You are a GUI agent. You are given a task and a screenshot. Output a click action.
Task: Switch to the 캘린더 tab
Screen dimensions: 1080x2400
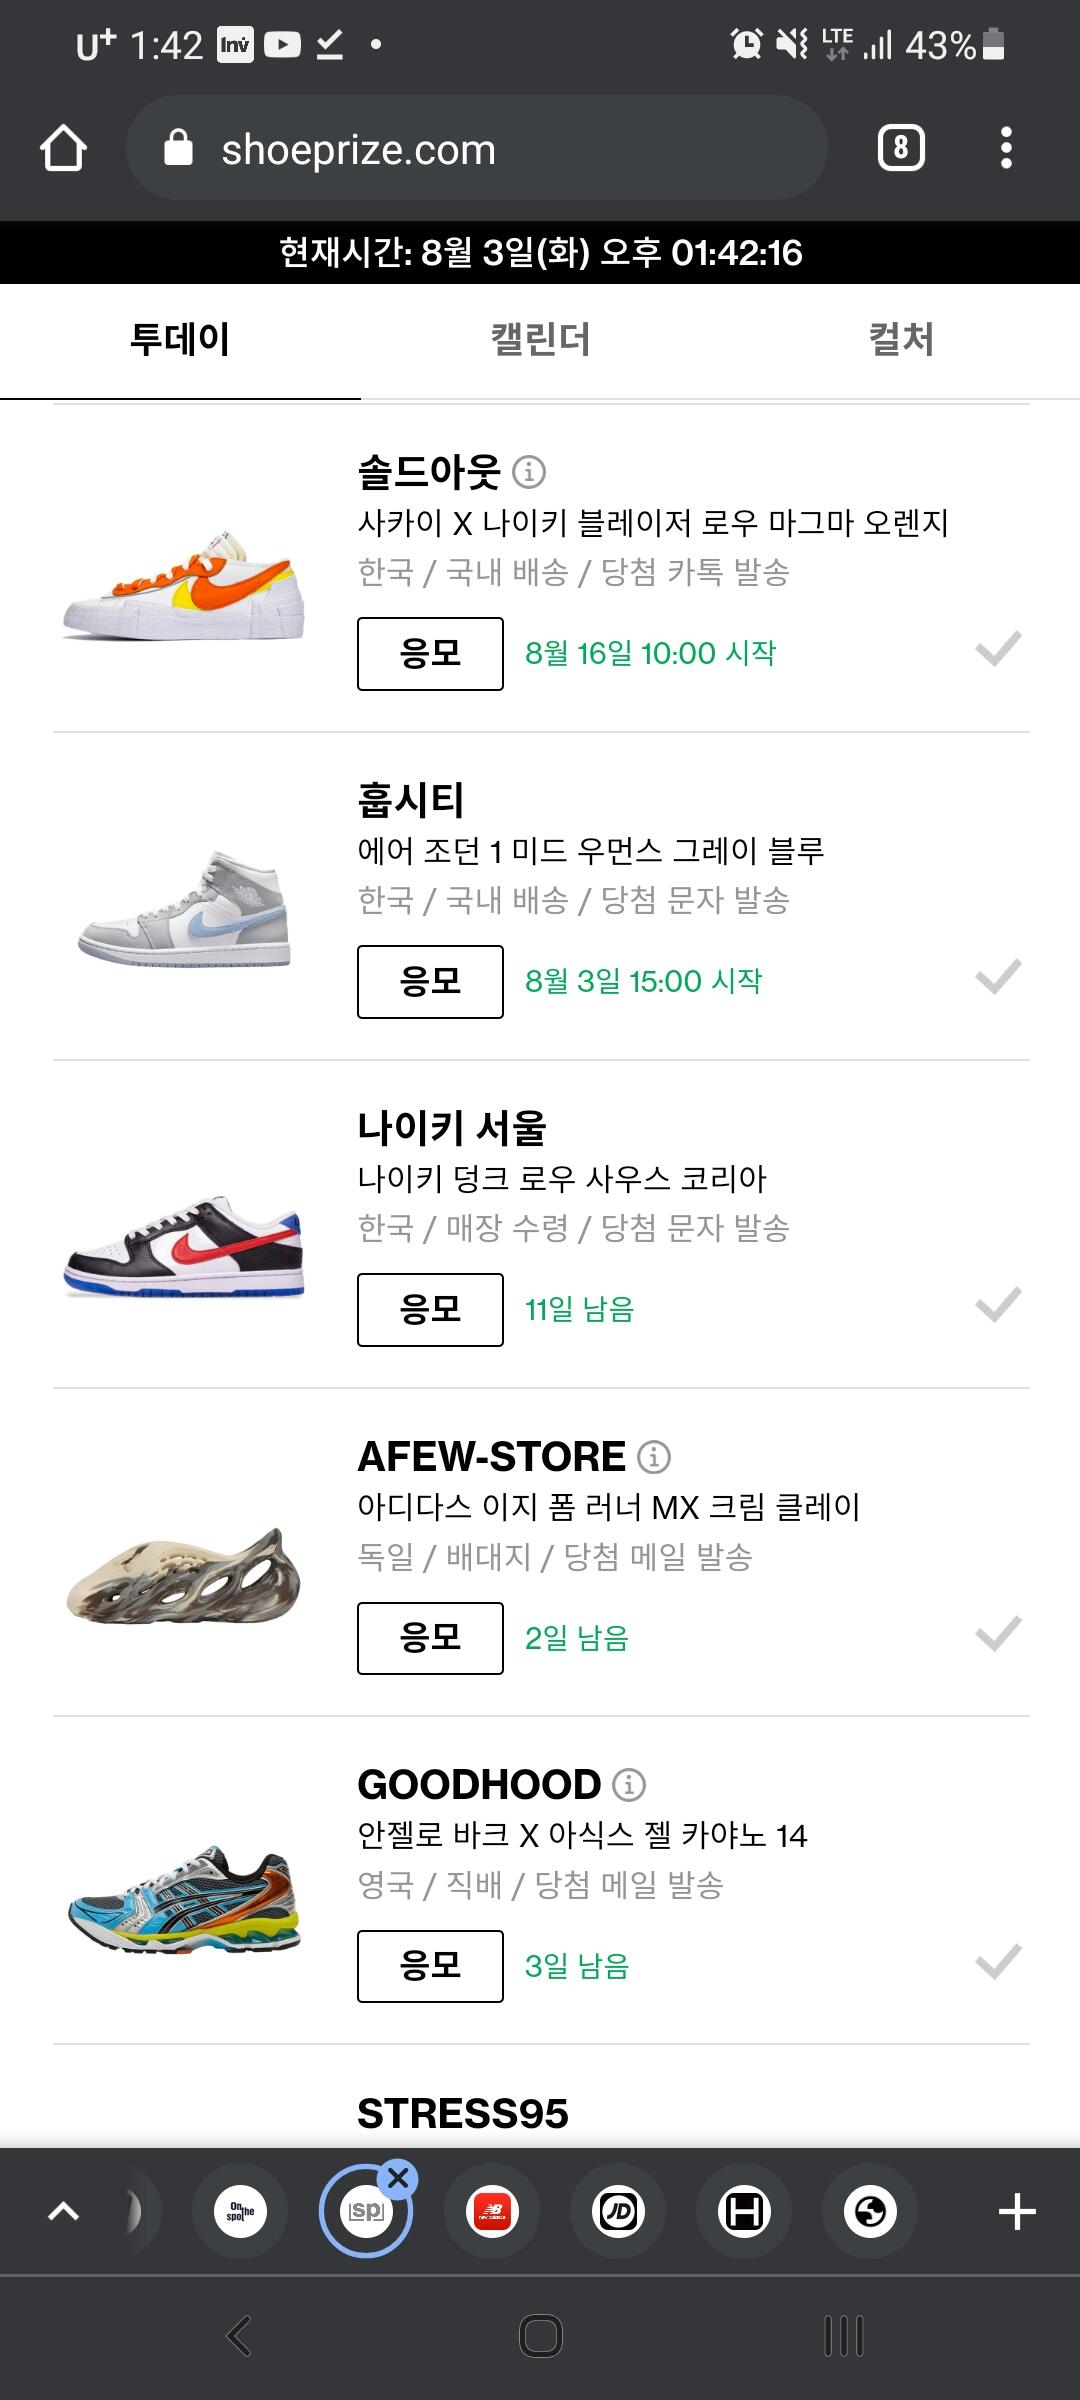click(540, 340)
